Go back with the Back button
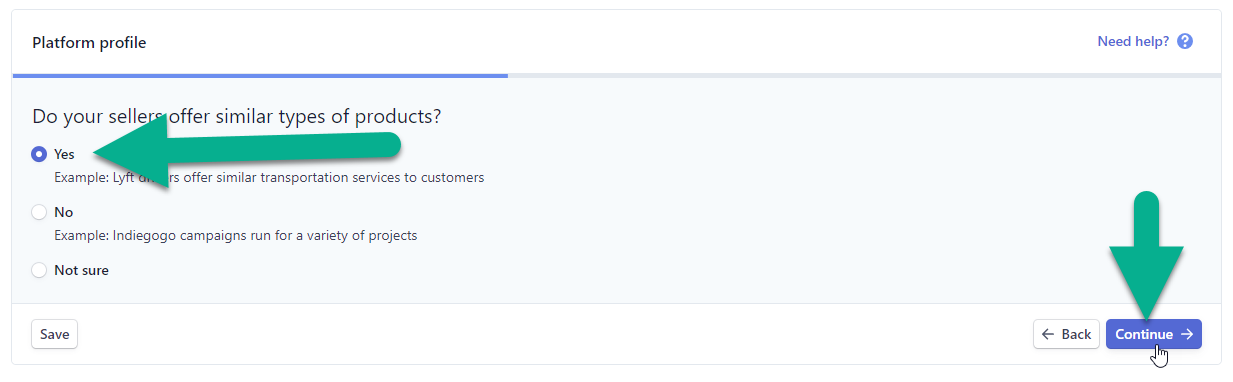 (1066, 335)
